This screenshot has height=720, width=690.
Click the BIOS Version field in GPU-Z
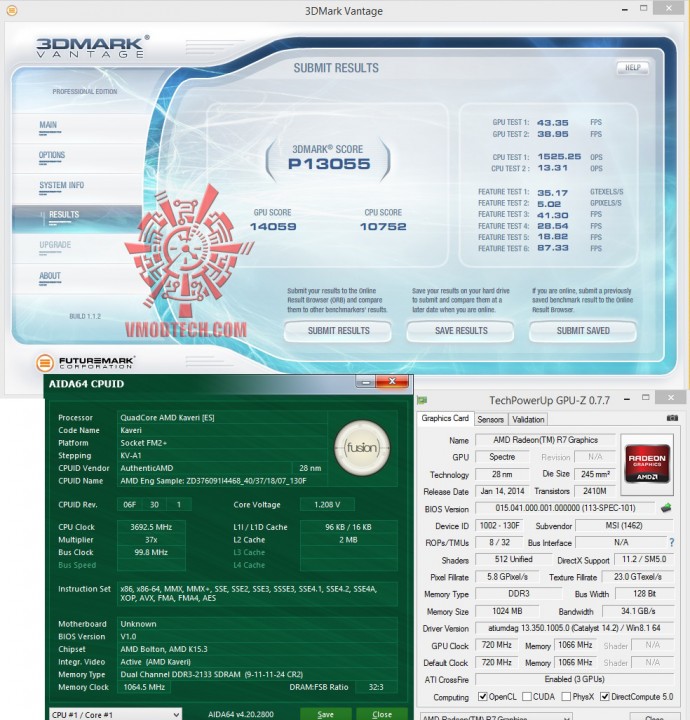click(x=565, y=508)
